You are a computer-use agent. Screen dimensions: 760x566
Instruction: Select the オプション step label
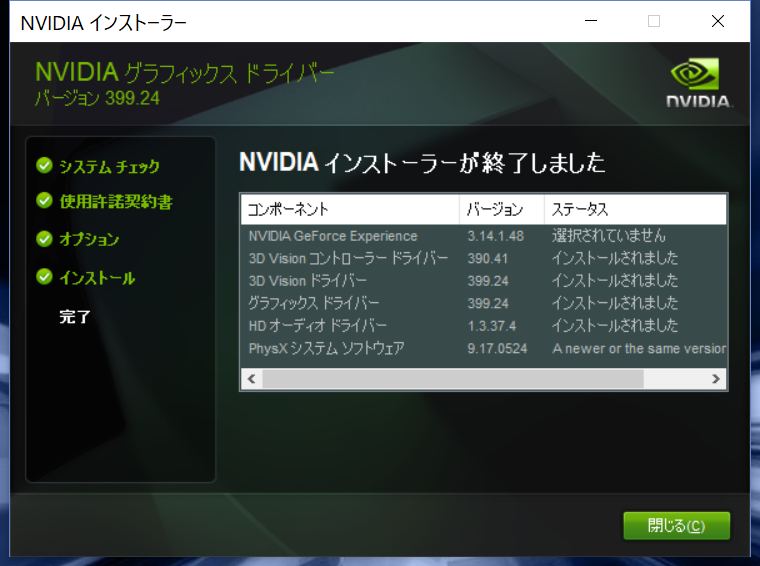(x=89, y=239)
